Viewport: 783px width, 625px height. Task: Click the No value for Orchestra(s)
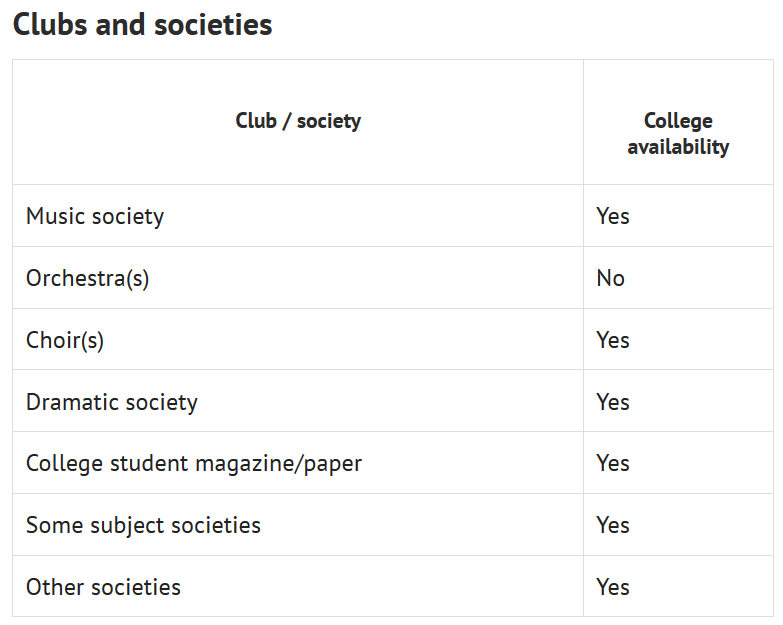[610, 279]
